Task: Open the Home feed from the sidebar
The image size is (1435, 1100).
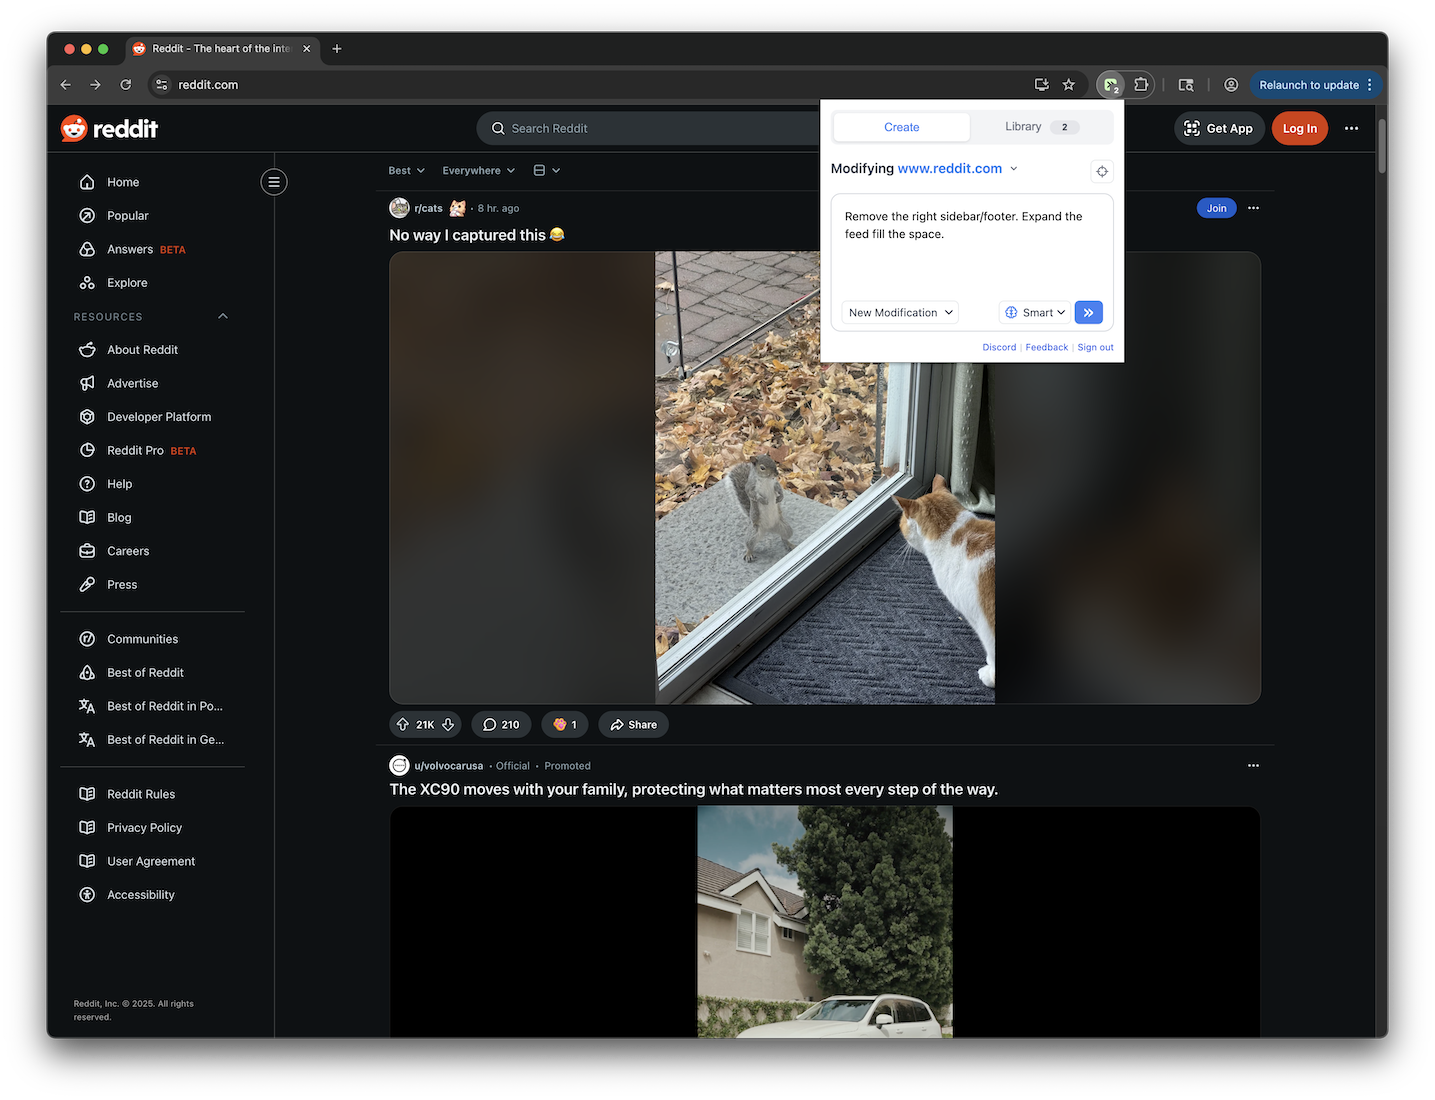Action: [122, 182]
